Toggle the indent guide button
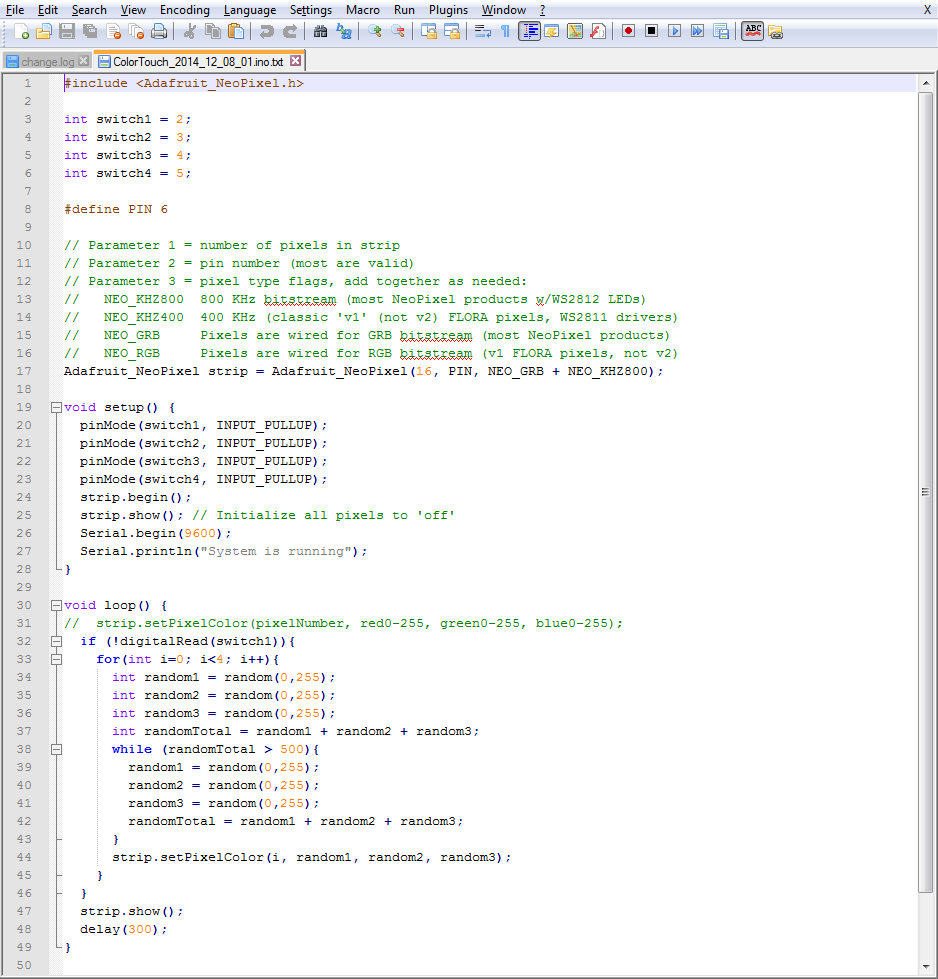Viewport: 938px width, 979px height. coord(529,31)
